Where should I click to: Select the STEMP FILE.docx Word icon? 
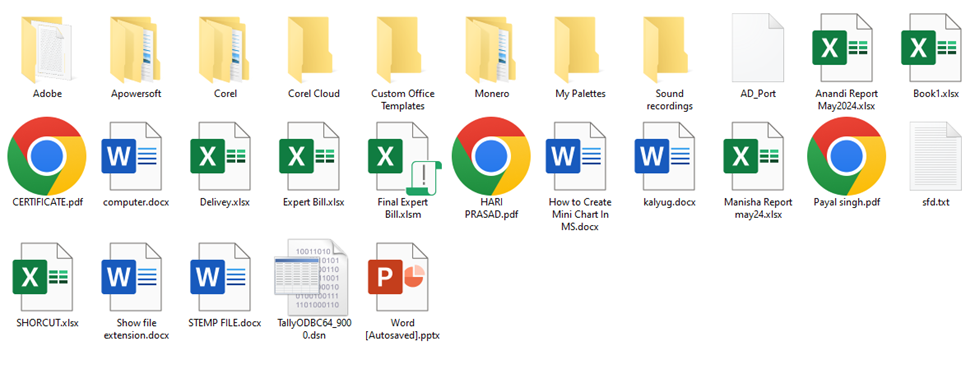221,277
